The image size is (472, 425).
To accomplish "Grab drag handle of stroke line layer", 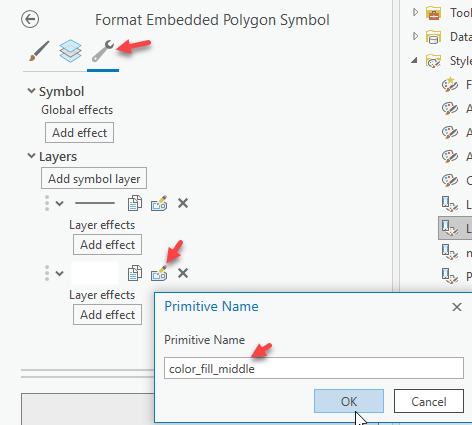I will point(47,203).
